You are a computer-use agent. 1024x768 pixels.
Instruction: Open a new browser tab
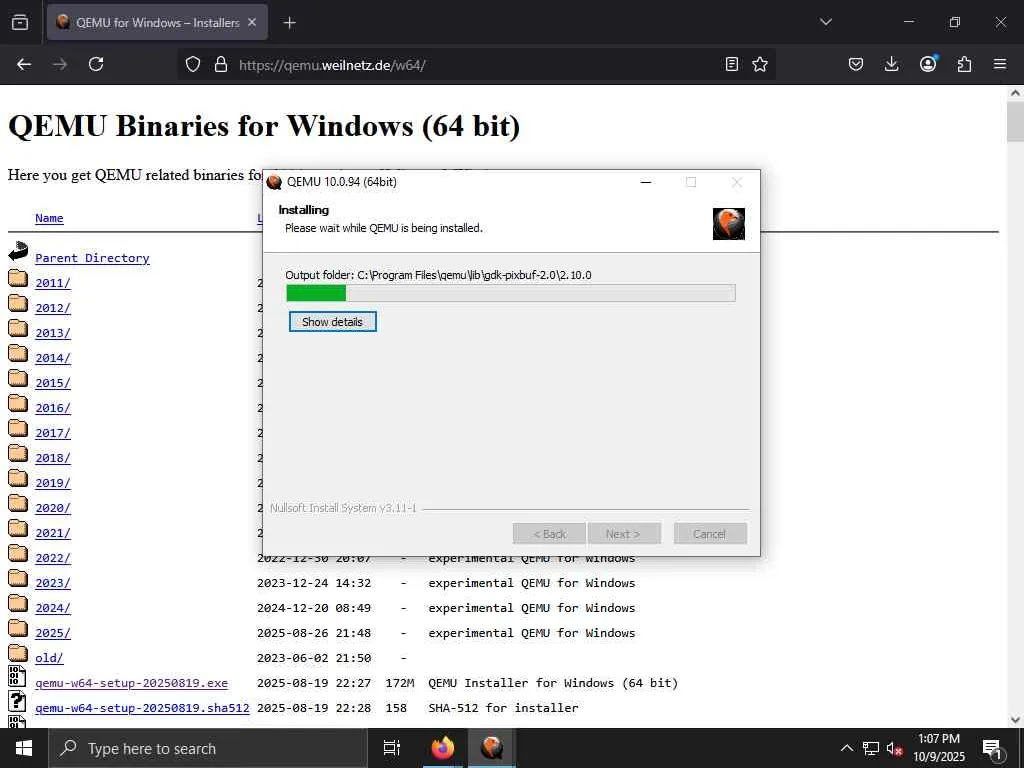click(289, 23)
